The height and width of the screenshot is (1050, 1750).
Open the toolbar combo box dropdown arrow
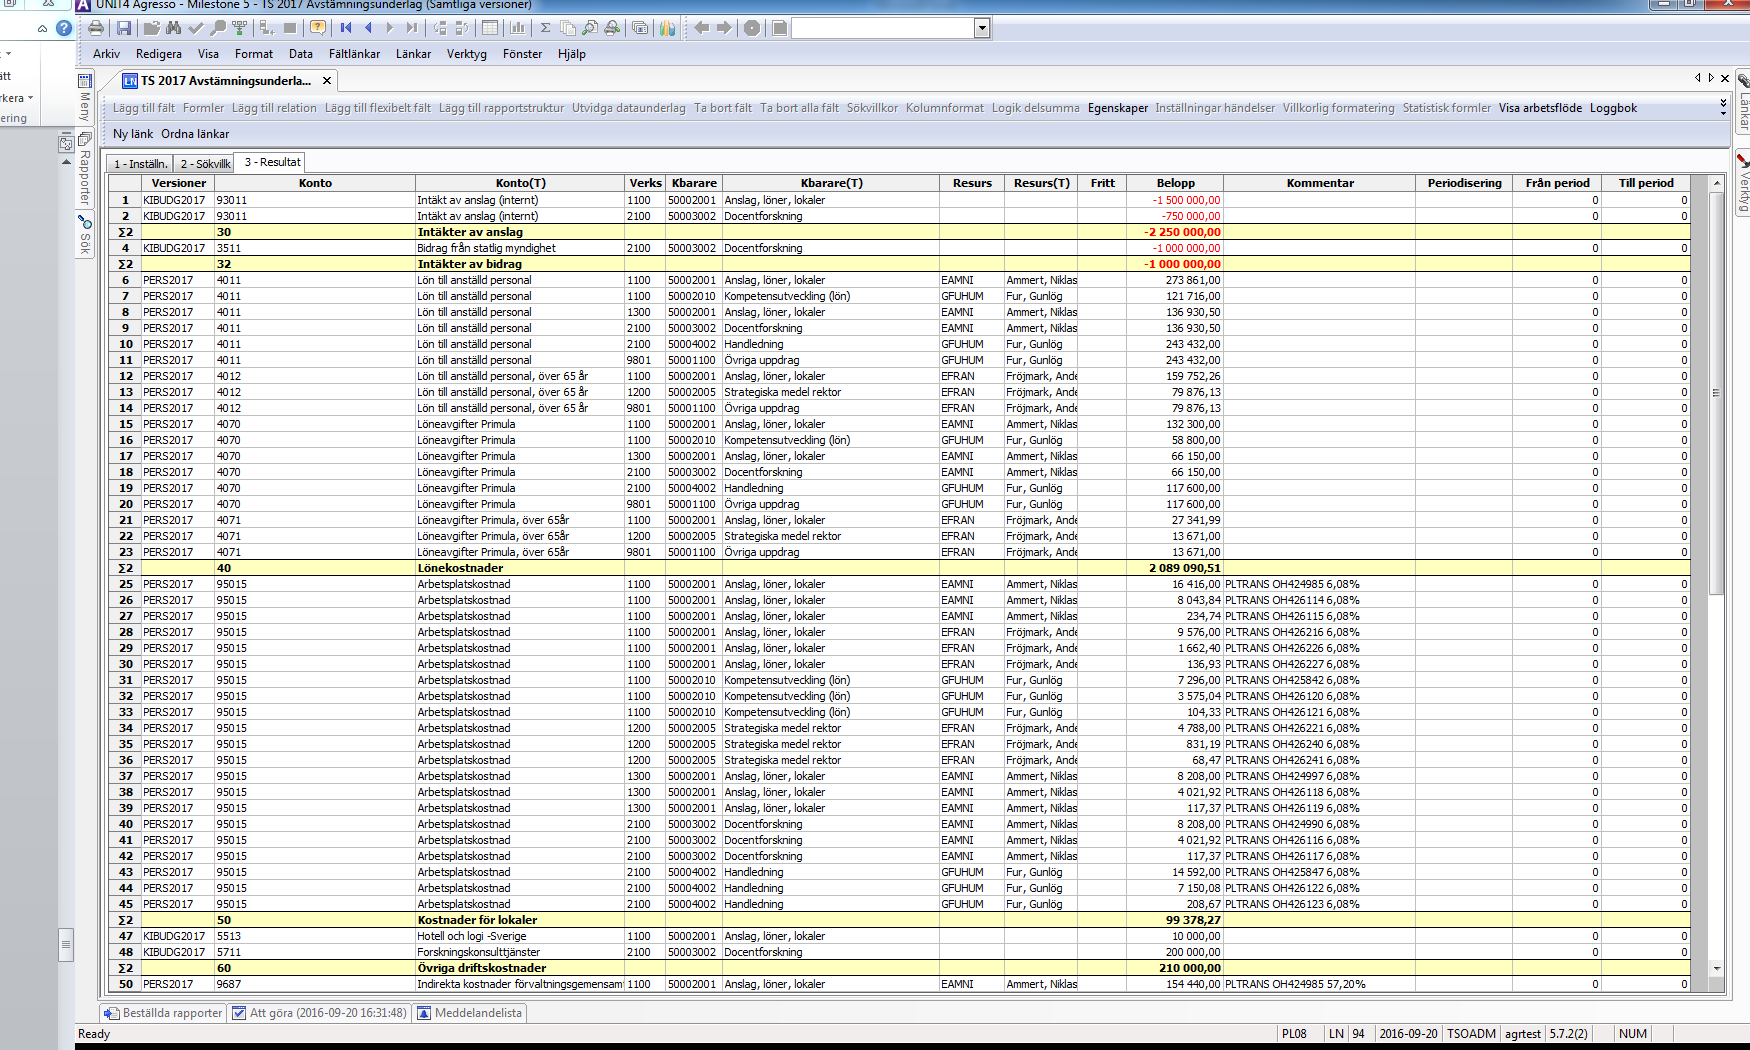coord(982,28)
